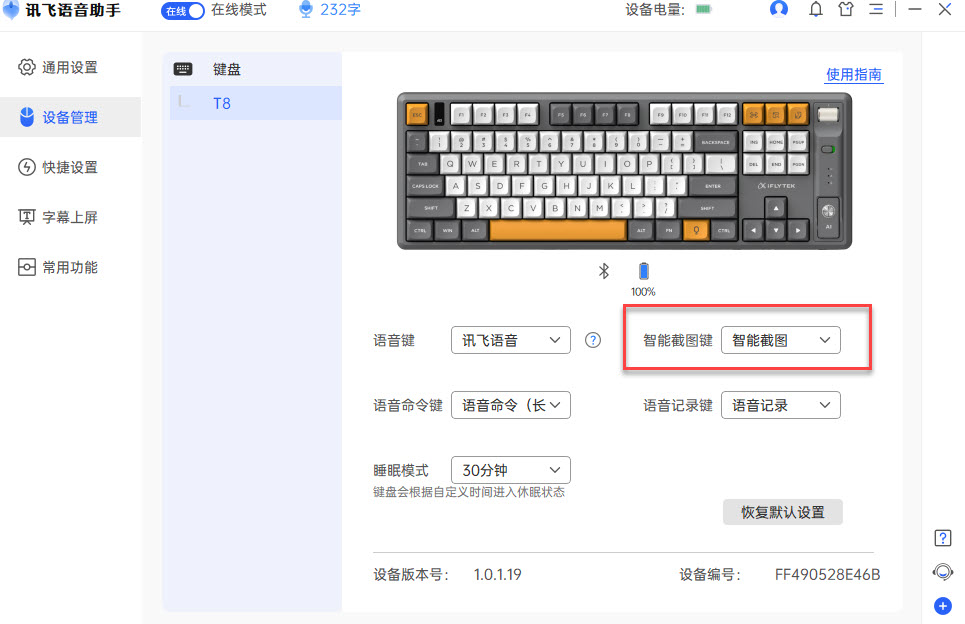Image resolution: width=965 pixels, height=624 pixels.
Task: Click the keyboard icon beside 键盘
Action: click(x=183, y=69)
